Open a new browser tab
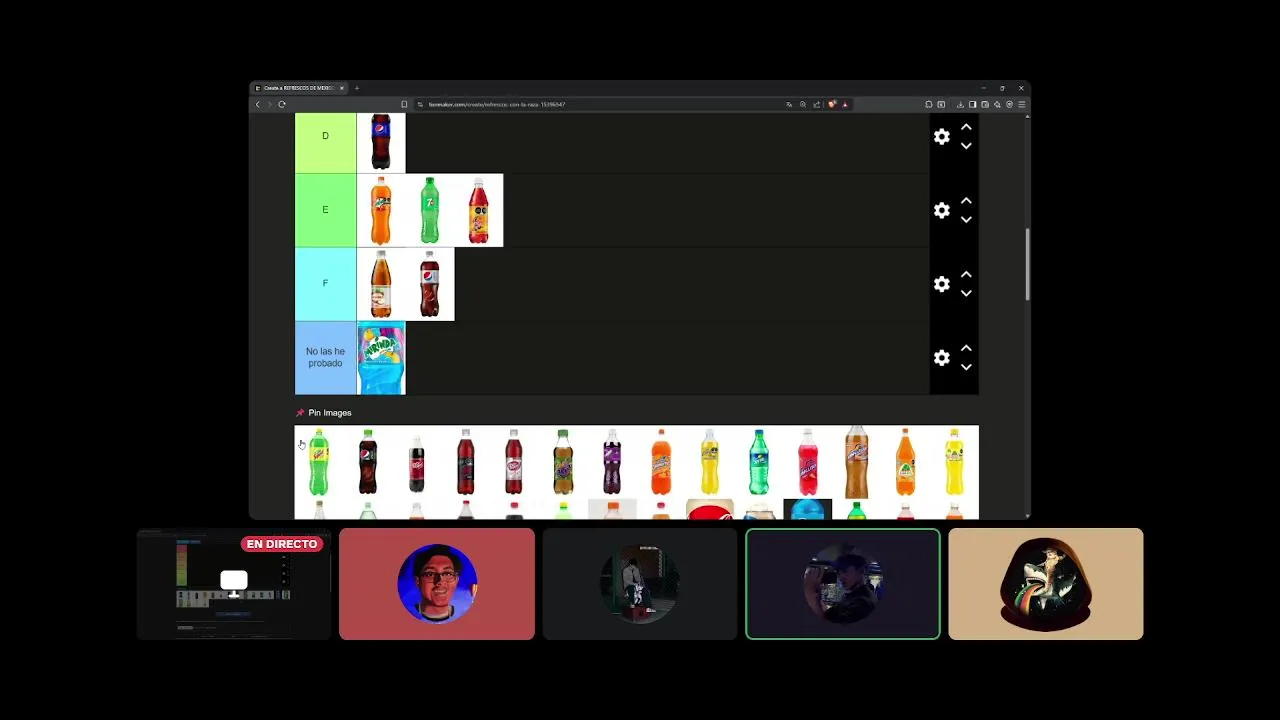 tap(357, 88)
